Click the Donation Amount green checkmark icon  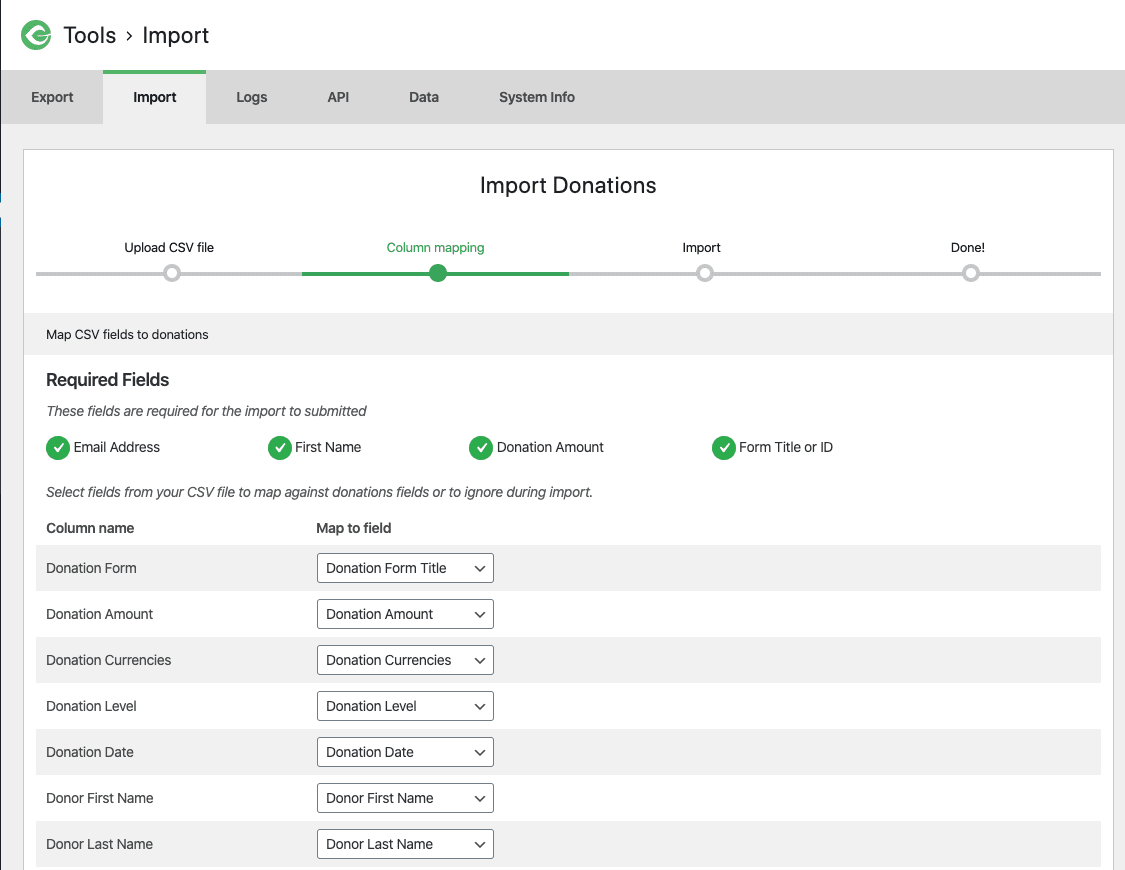click(x=481, y=448)
